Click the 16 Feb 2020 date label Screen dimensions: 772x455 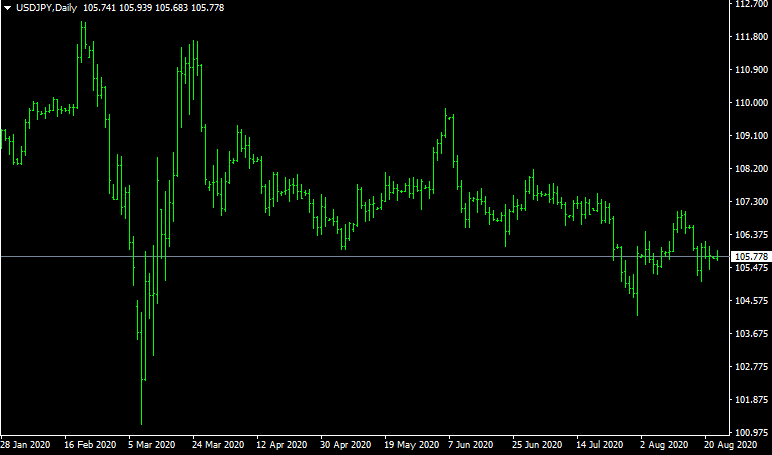pyautogui.click(x=90, y=445)
